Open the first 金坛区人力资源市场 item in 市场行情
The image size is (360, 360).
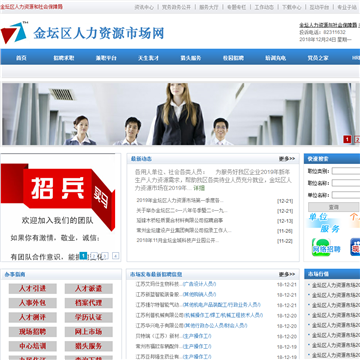[x=336, y=285]
